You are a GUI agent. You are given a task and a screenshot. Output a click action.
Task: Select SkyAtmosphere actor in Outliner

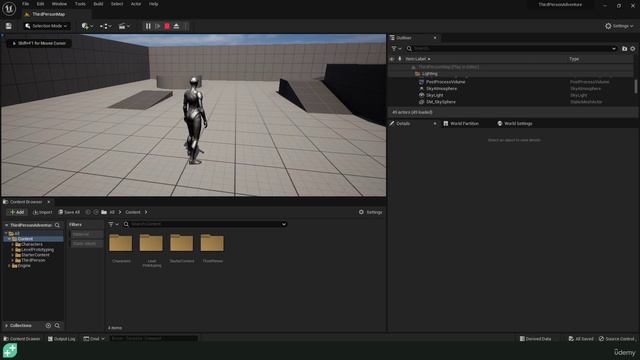tap(441, 89)
